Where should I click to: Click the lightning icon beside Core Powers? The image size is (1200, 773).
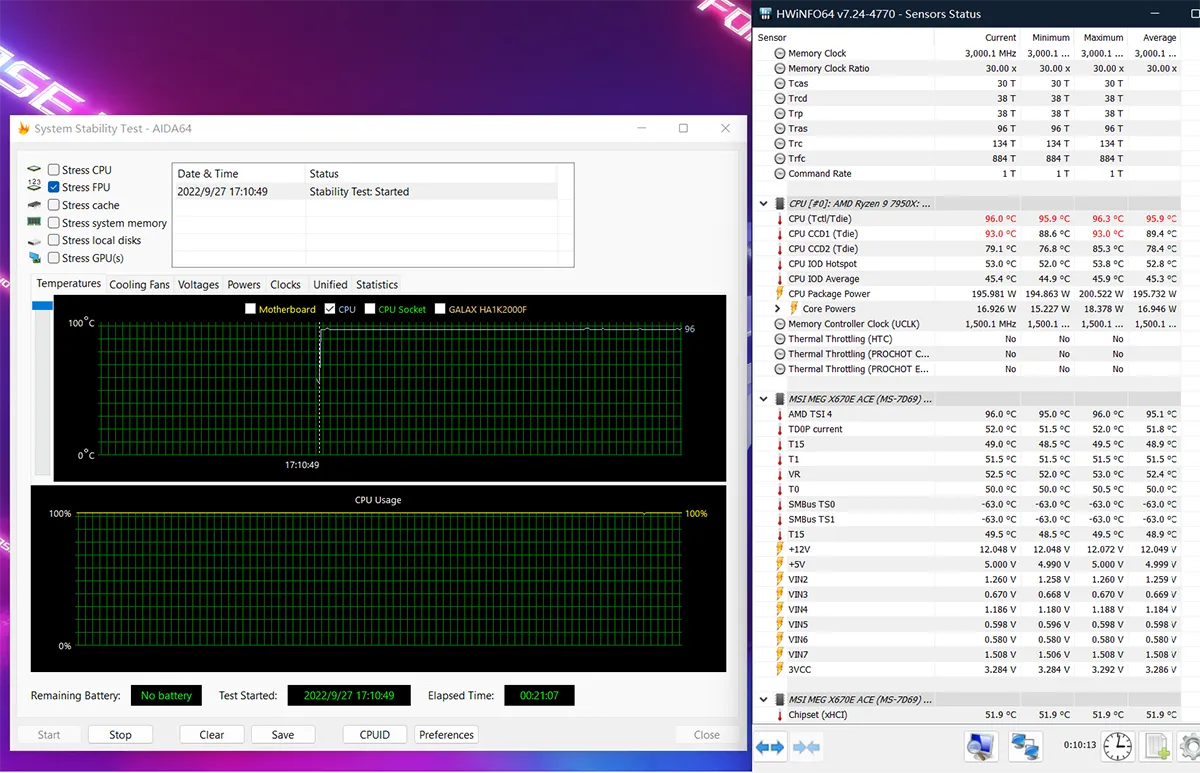coord(794,309)
